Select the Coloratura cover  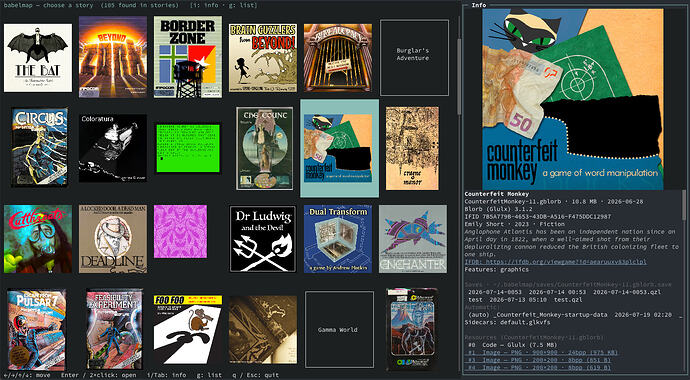[x=113, y=148]
